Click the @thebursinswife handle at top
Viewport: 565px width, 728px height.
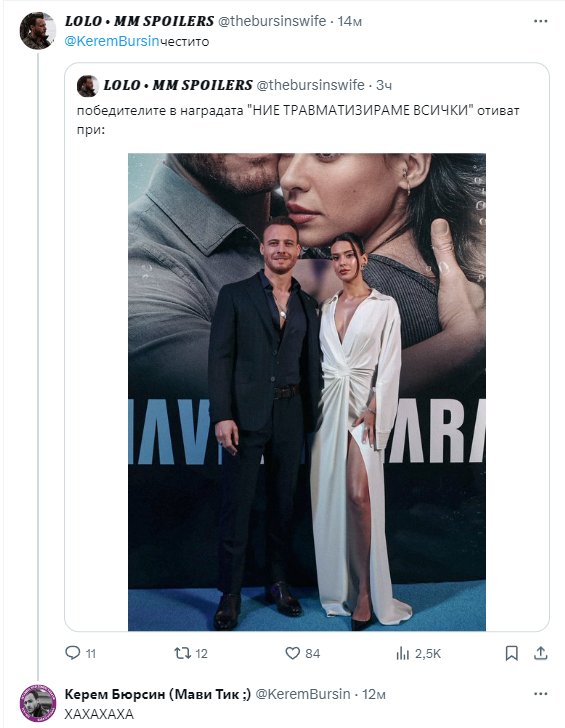pos(272,21)
